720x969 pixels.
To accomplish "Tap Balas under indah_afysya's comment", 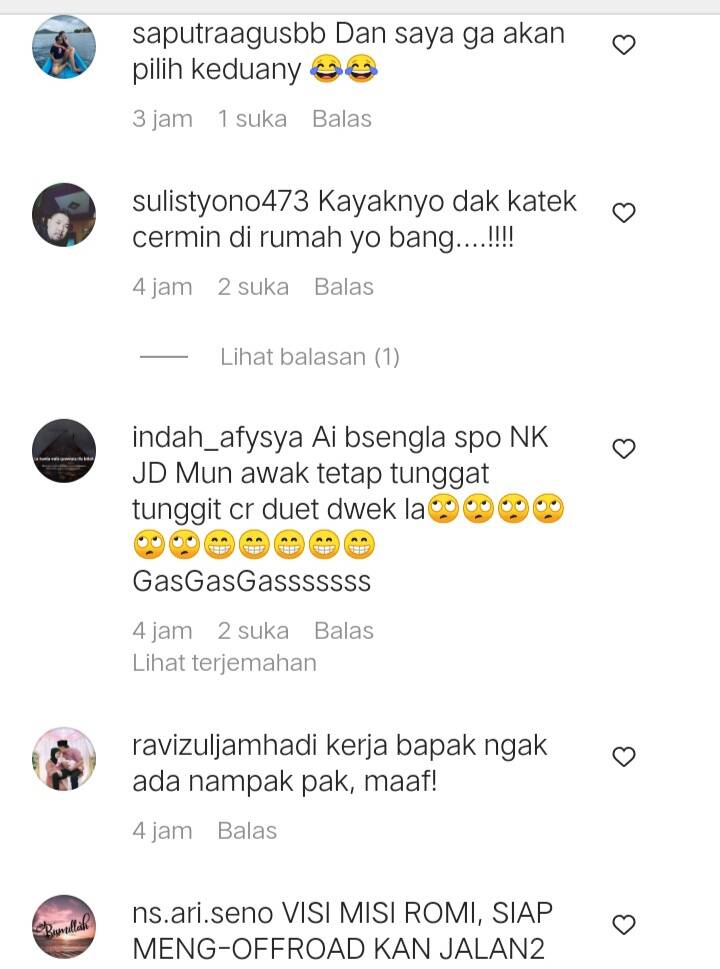I will (344, 631).
